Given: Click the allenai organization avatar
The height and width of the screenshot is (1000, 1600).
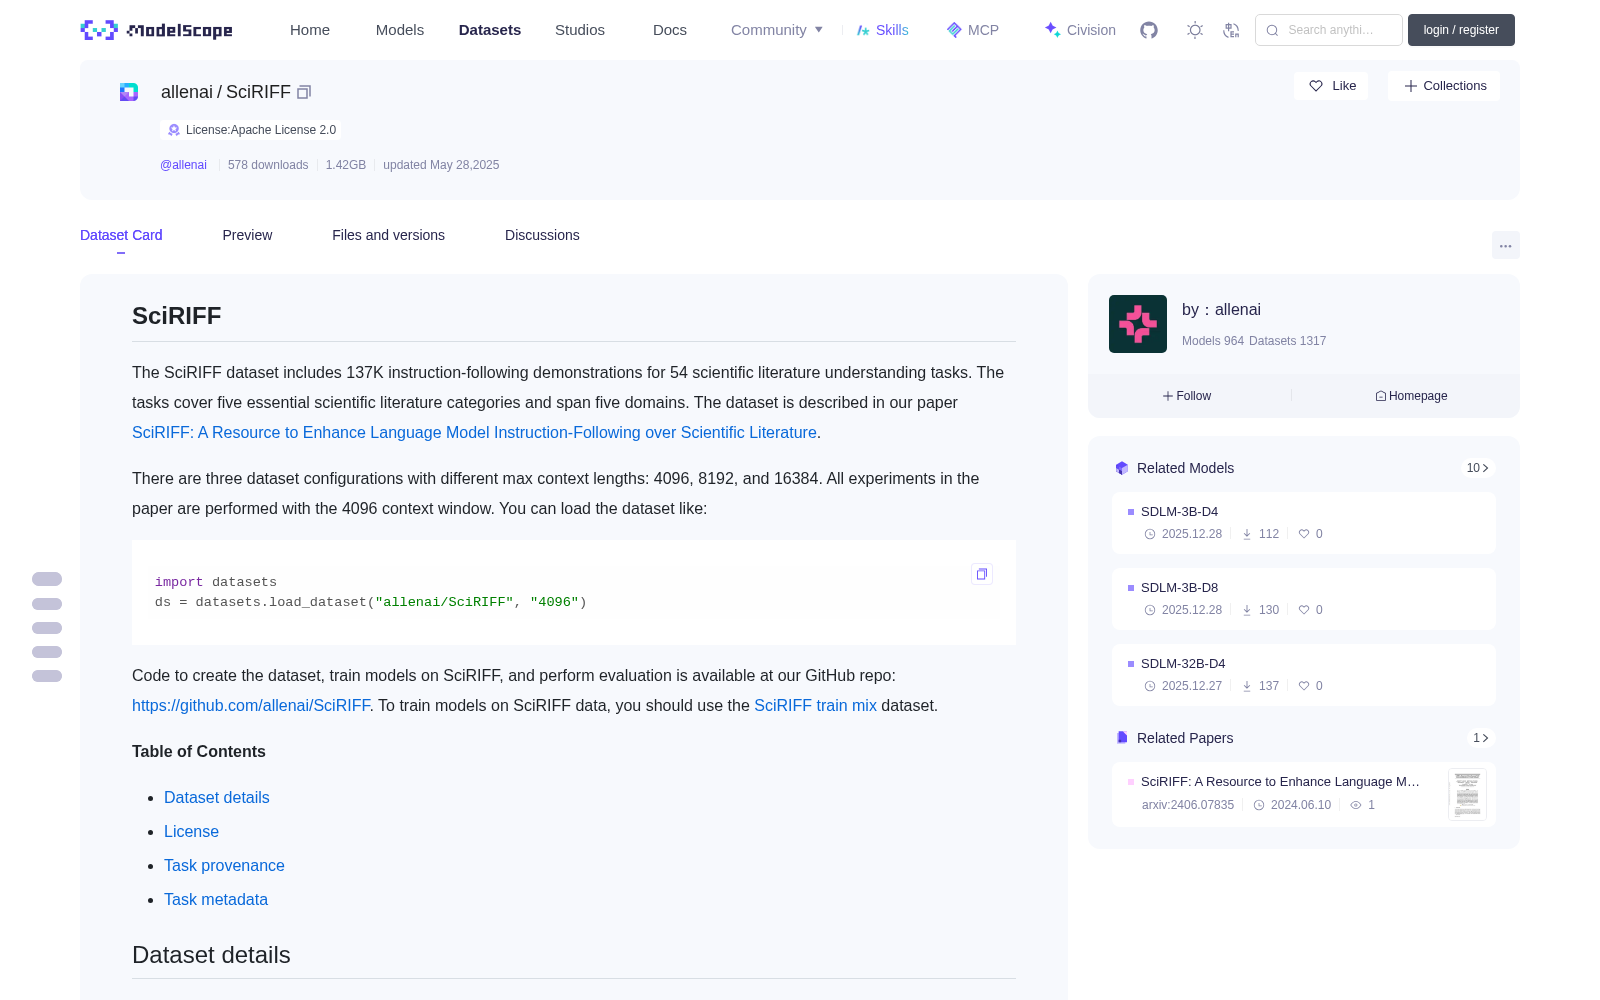Looking at the screenshot, I should coord(1138,324).
